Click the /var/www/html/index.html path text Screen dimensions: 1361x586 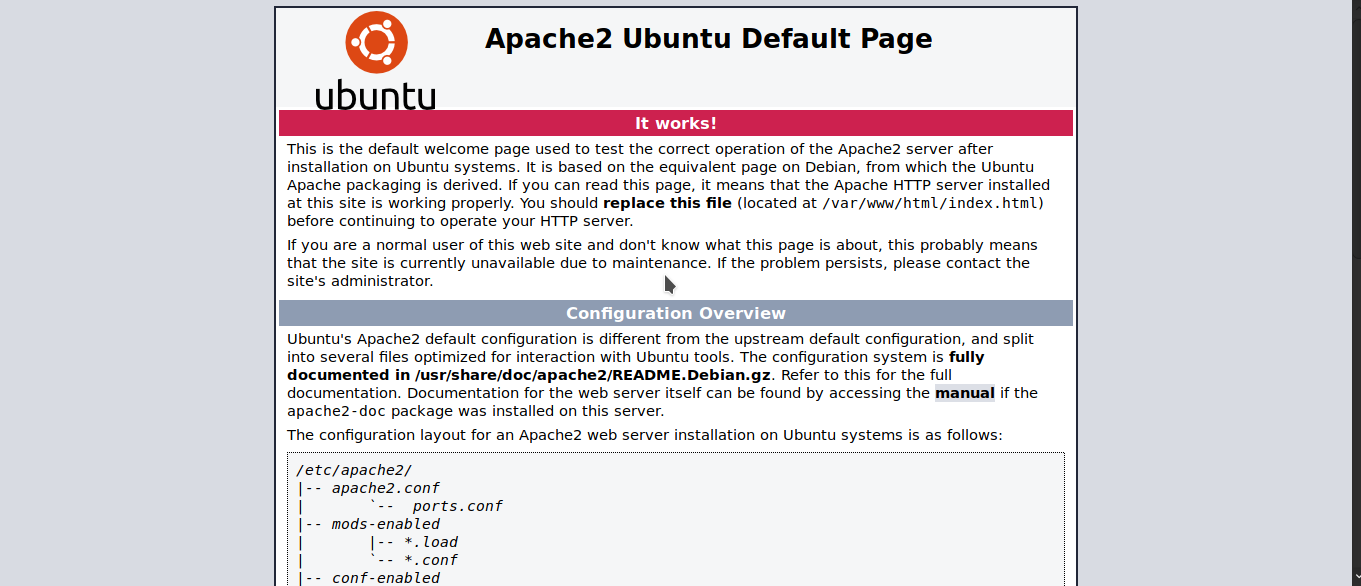tap(930, 203)
